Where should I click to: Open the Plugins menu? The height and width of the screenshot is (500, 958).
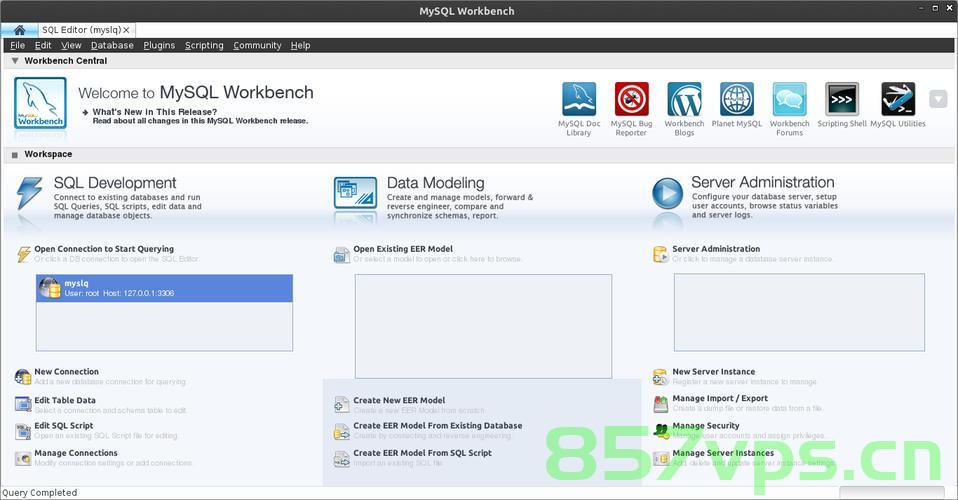[159, 45]
